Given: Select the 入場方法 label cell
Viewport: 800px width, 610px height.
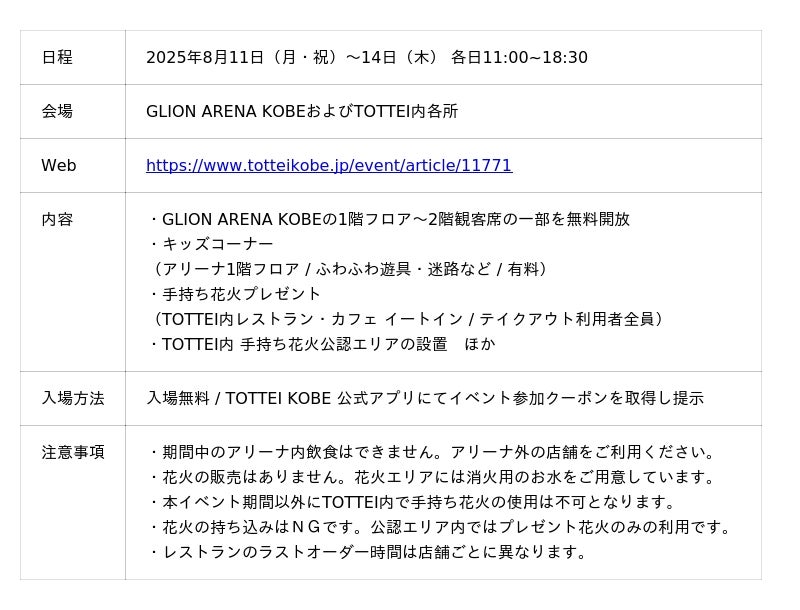Looking at the screenshot, I should (72, 398).
